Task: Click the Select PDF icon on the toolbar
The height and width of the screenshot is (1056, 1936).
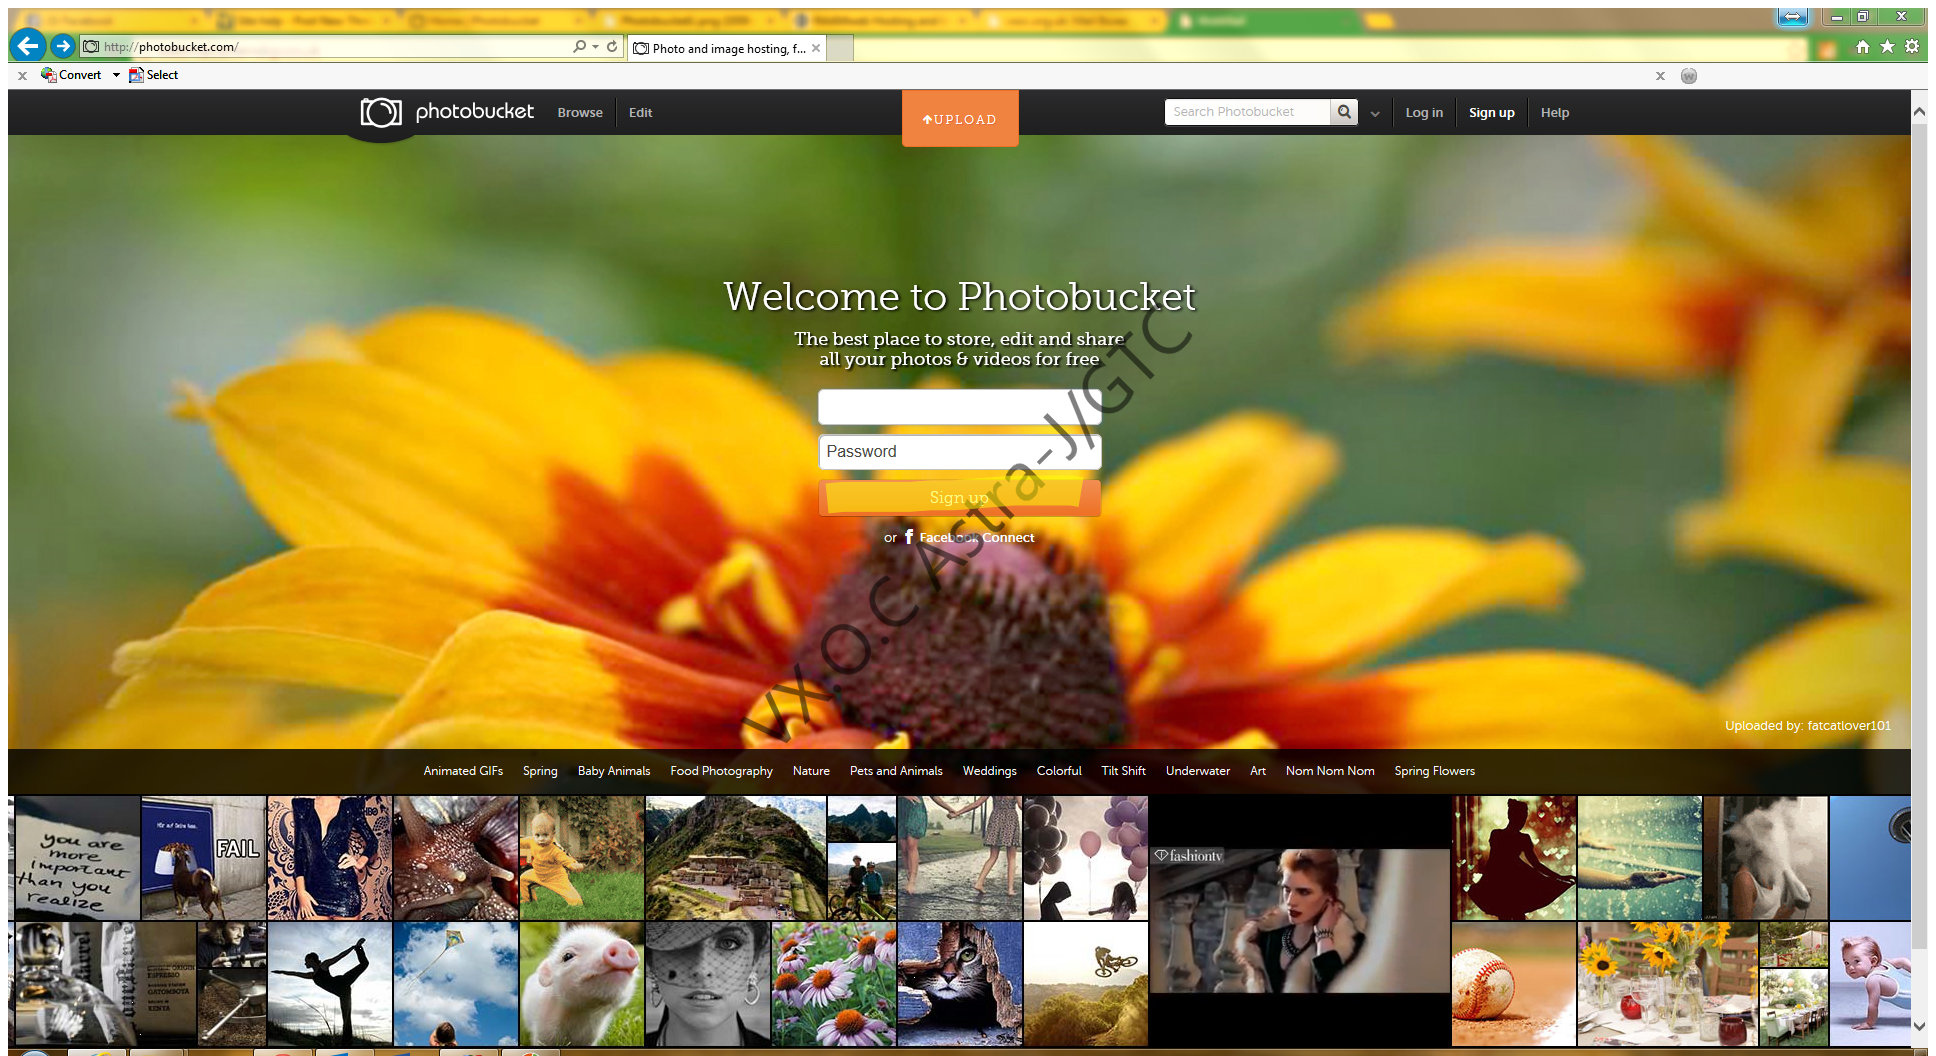Action: pyautogui.click(x=137, y=75)
